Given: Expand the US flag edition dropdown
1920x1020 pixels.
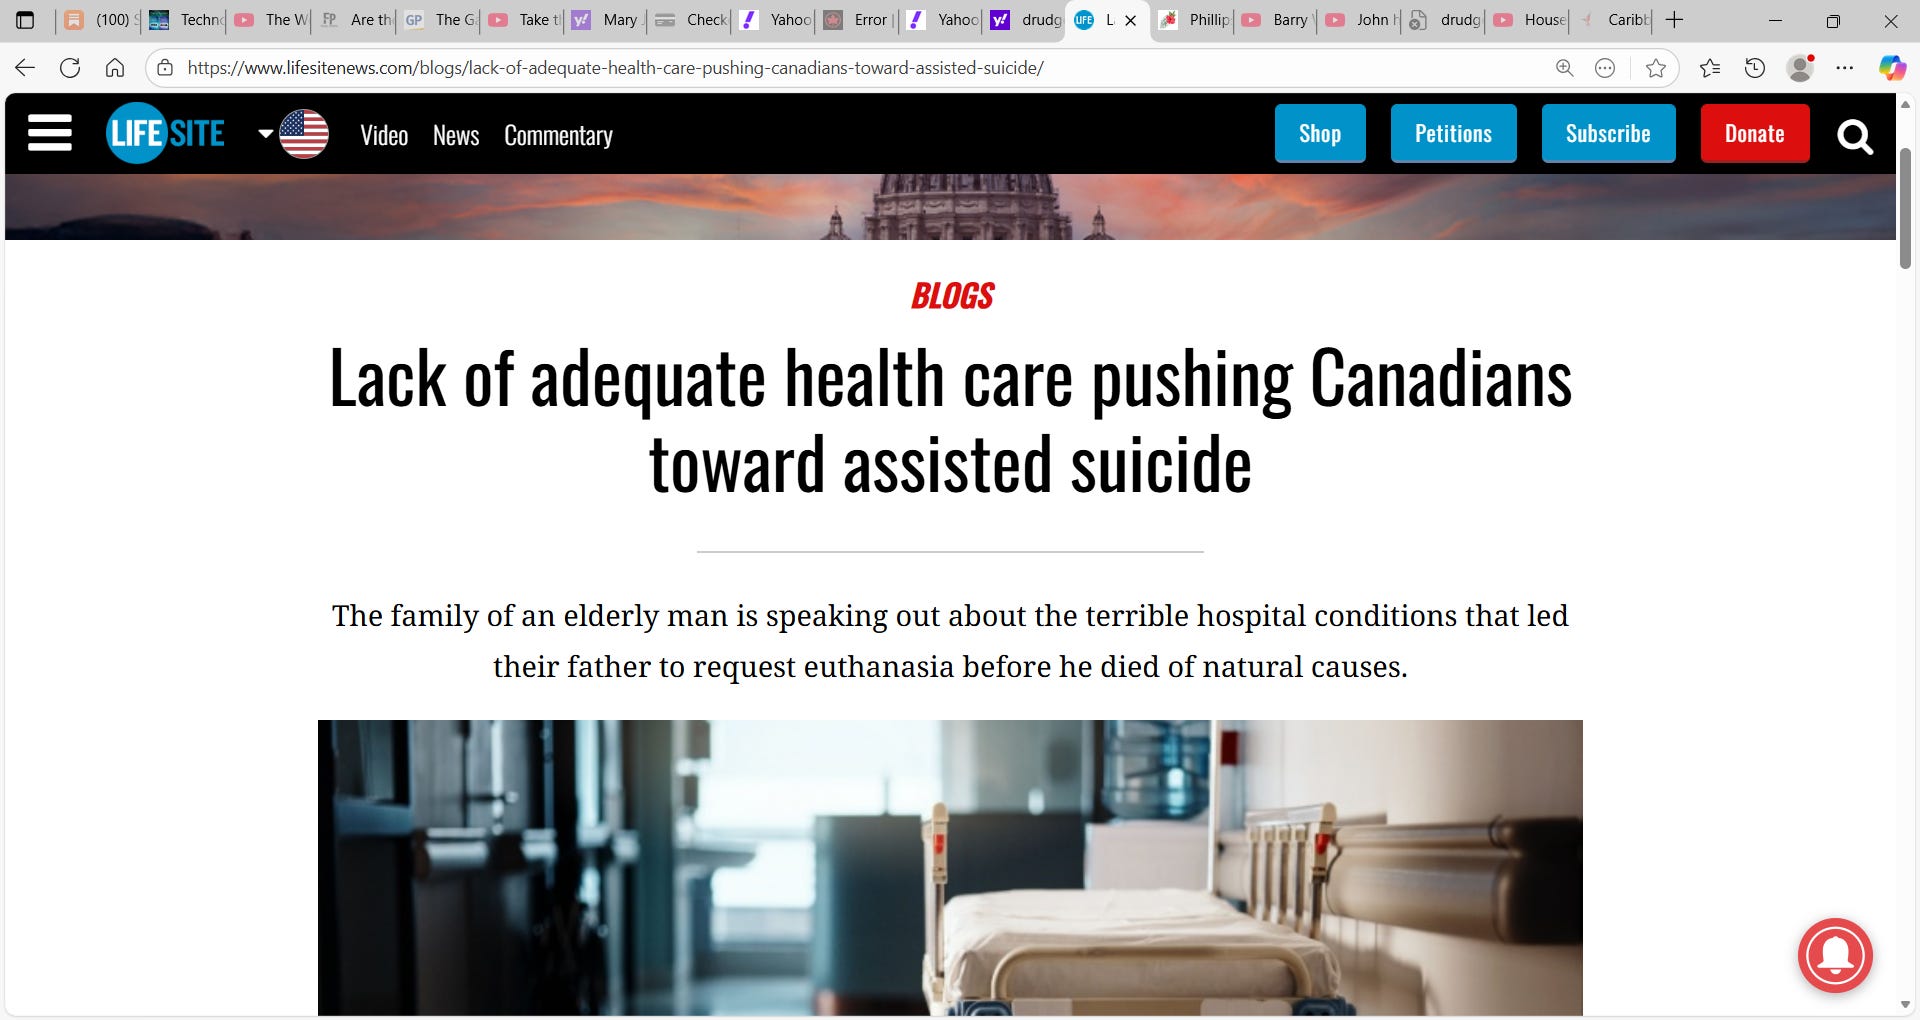Looking at the screenshot, I should [294, 134].
